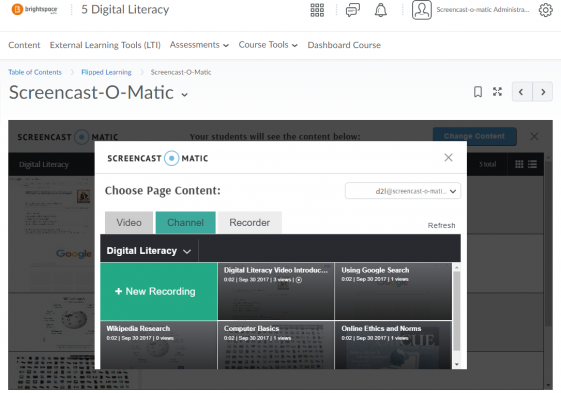Open the course selector grid icon
The width and height of the screenshot is (561, 393).
point(317,10)
